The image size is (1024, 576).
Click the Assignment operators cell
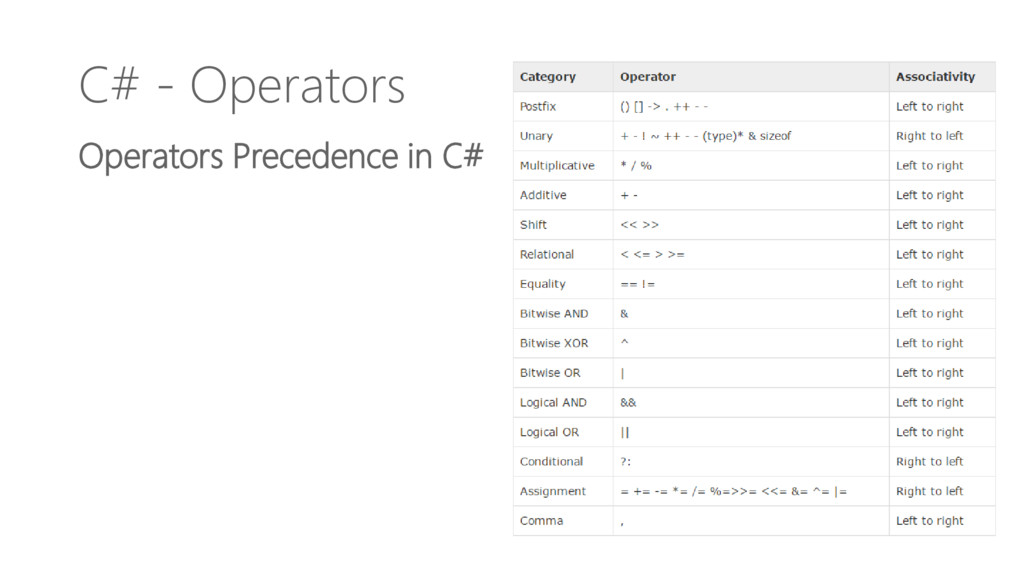751,491
